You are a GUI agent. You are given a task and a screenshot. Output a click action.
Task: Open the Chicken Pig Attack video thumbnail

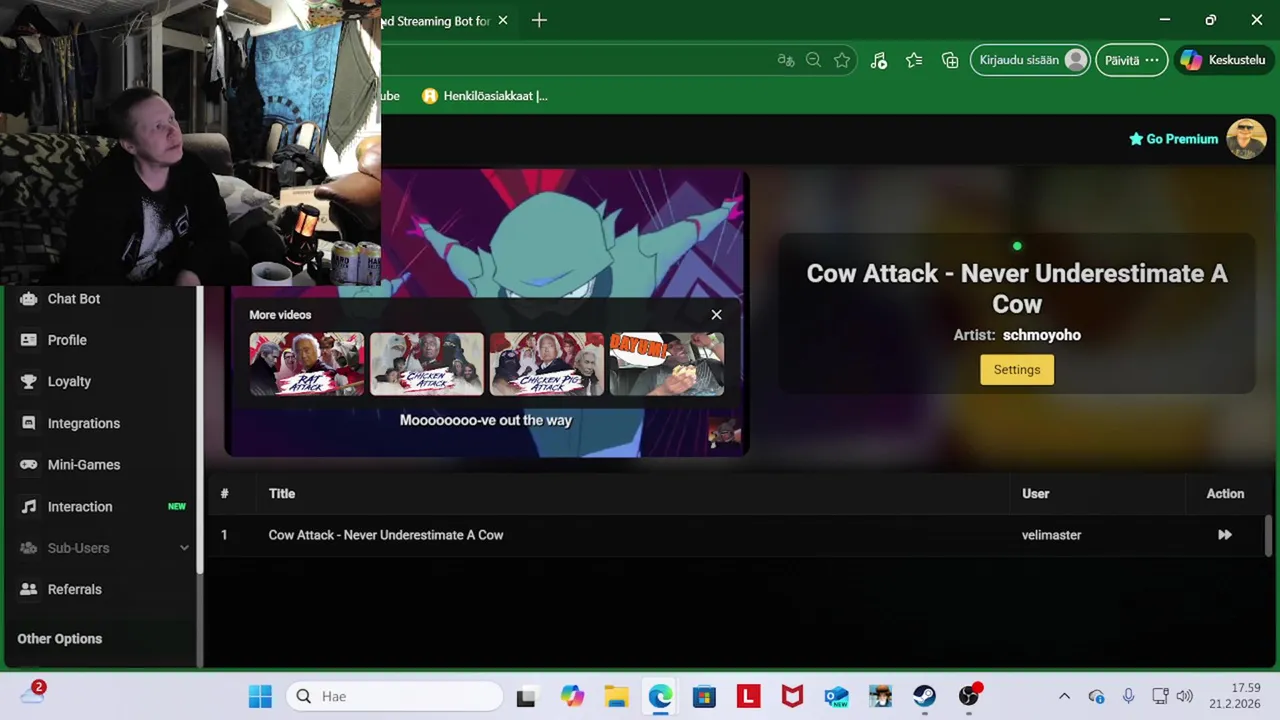click(x=547, y=364)
